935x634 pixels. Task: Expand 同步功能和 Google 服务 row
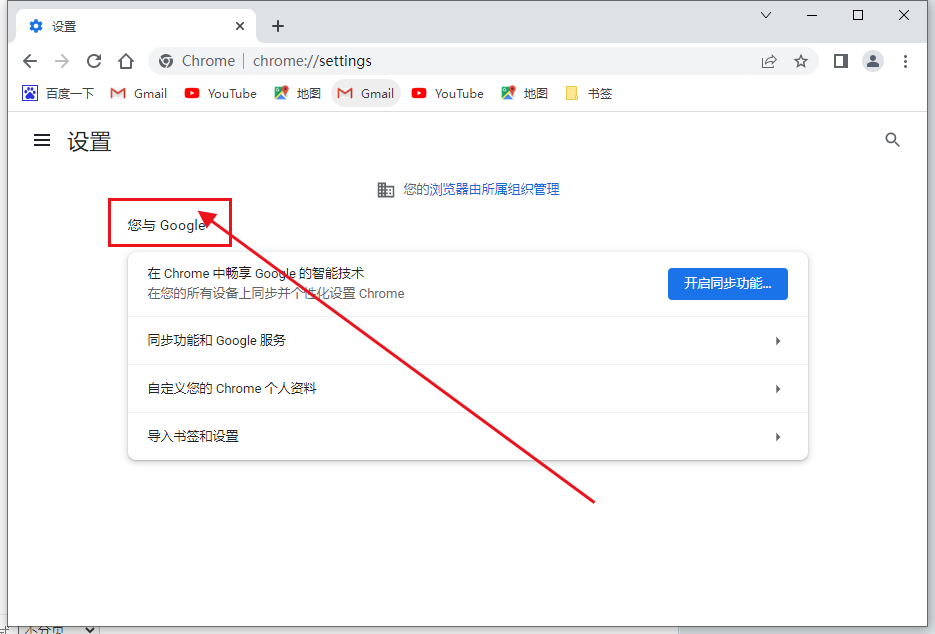click(x=468, y=341)
